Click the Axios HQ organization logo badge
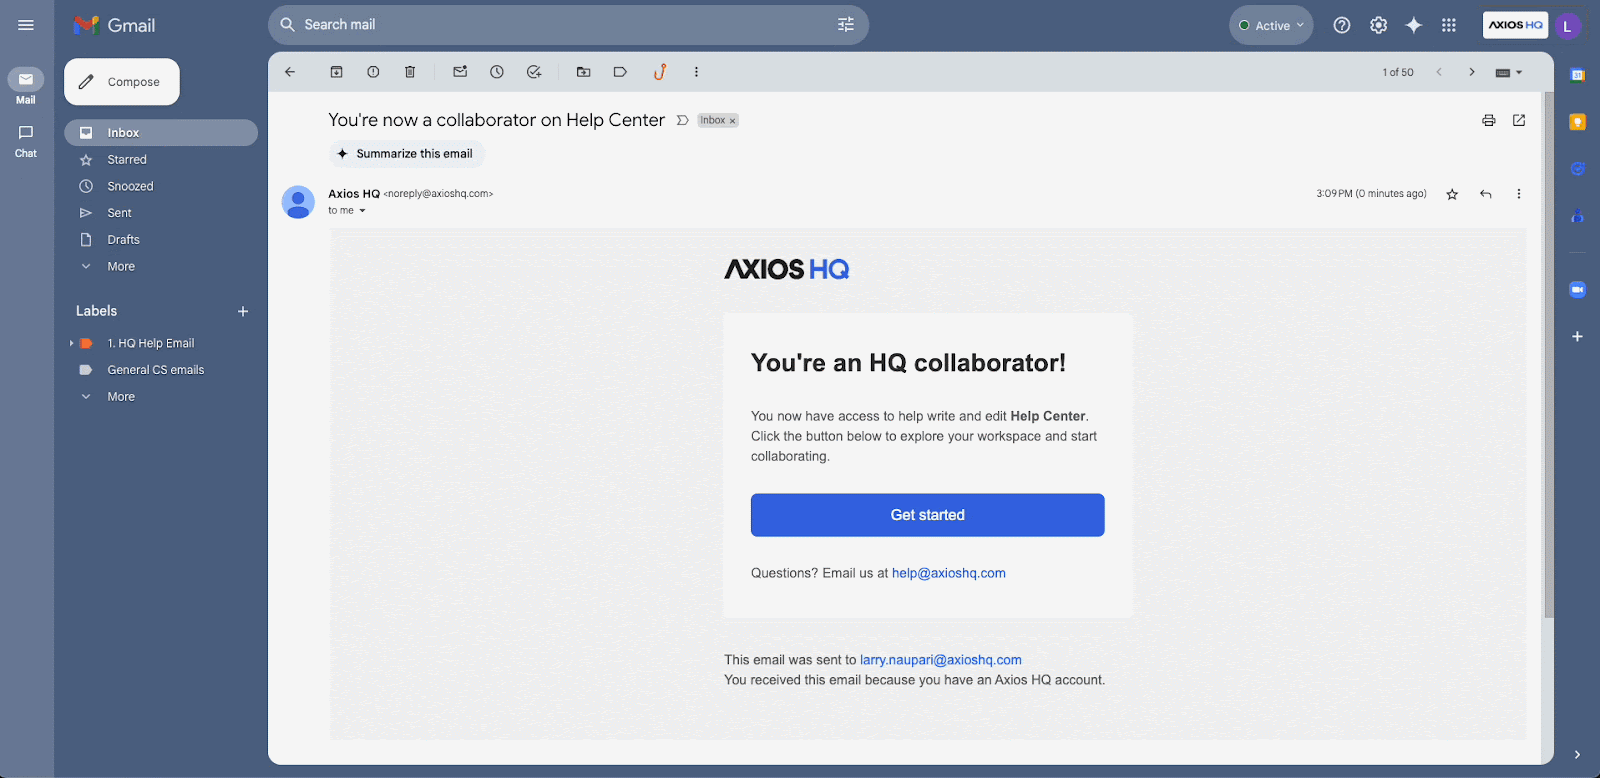Image resolution: width=1600 pixels, height=778 pixels. point(1516,25)
